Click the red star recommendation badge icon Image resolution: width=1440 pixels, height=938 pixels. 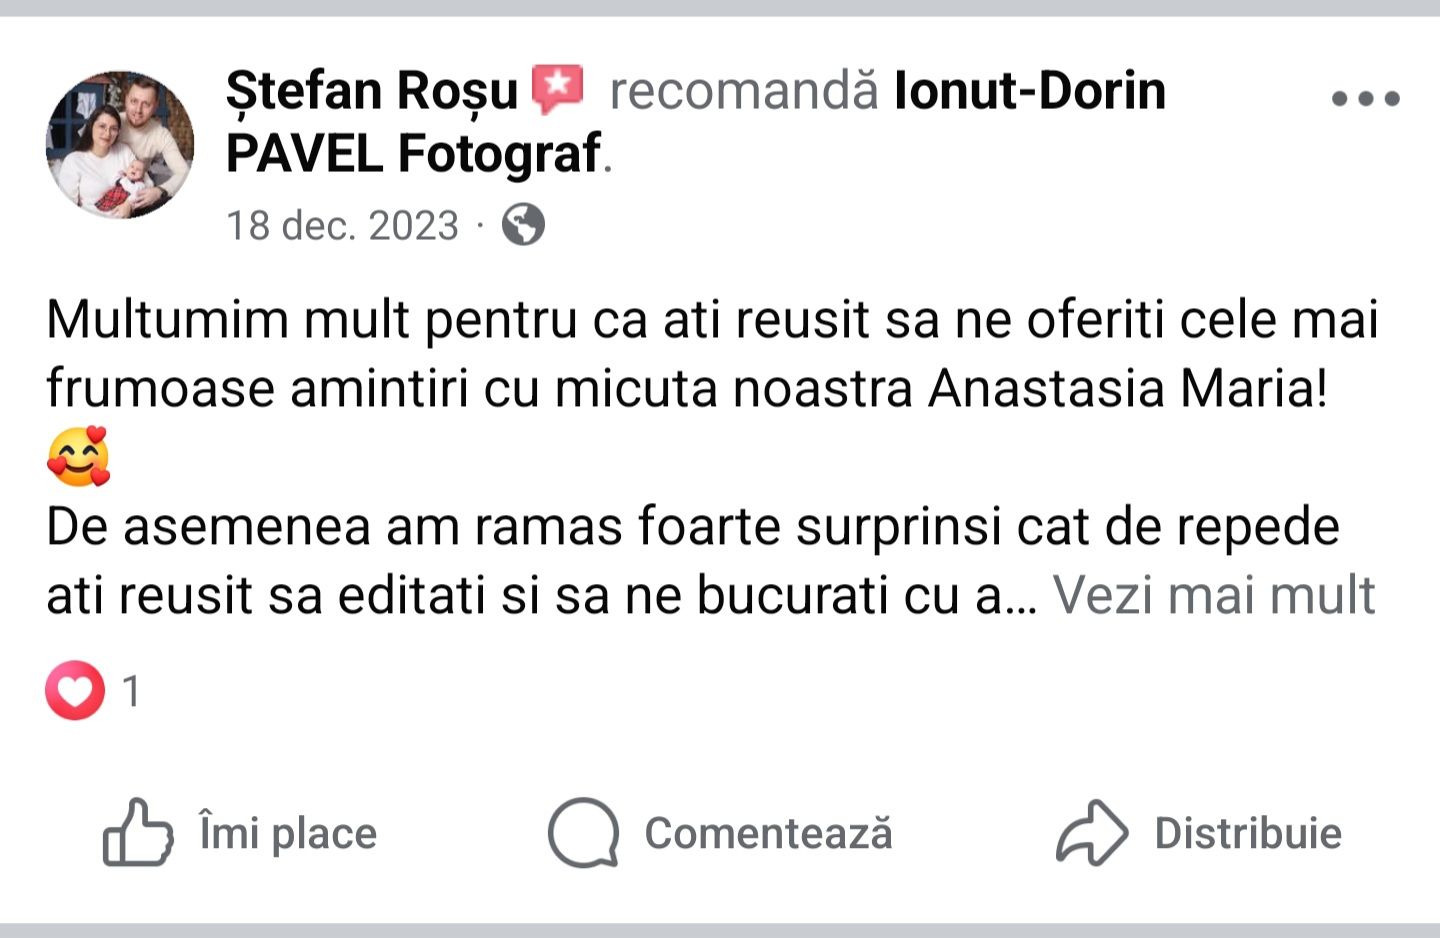557,90
